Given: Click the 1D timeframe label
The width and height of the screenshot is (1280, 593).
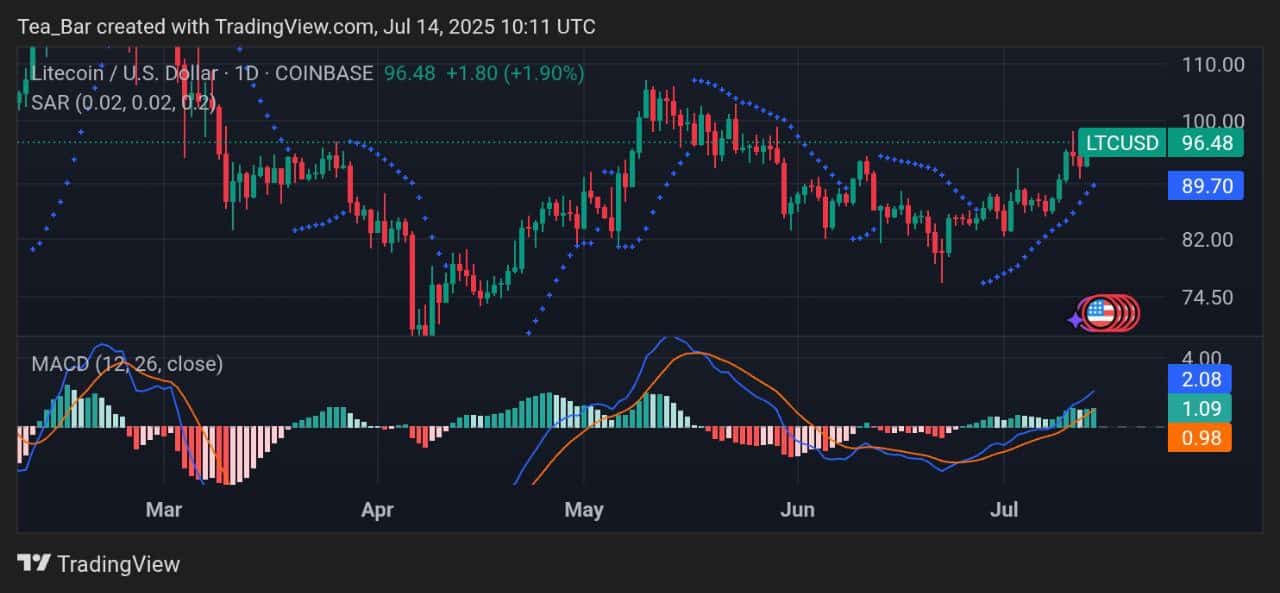Looking at the screenshot, I should point(247,73).
